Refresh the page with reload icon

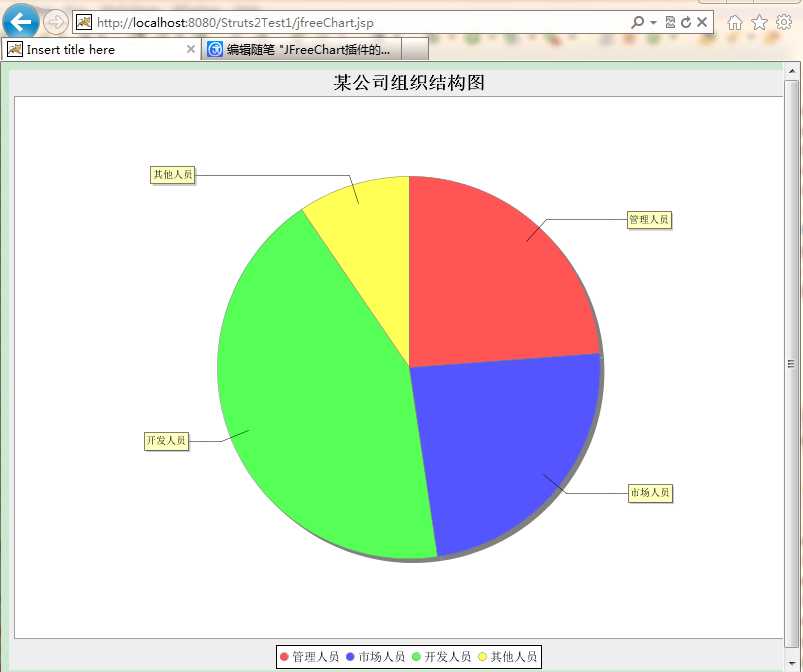[x=686, y=22]
